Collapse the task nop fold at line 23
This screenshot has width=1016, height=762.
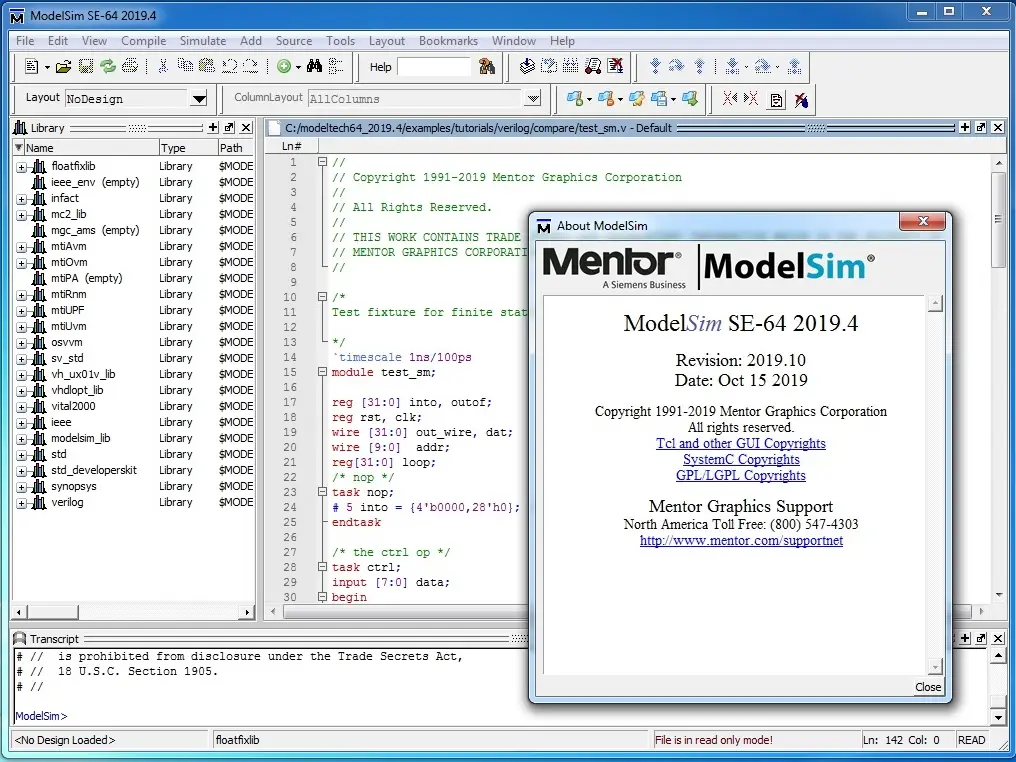click(x=322, y=492)
